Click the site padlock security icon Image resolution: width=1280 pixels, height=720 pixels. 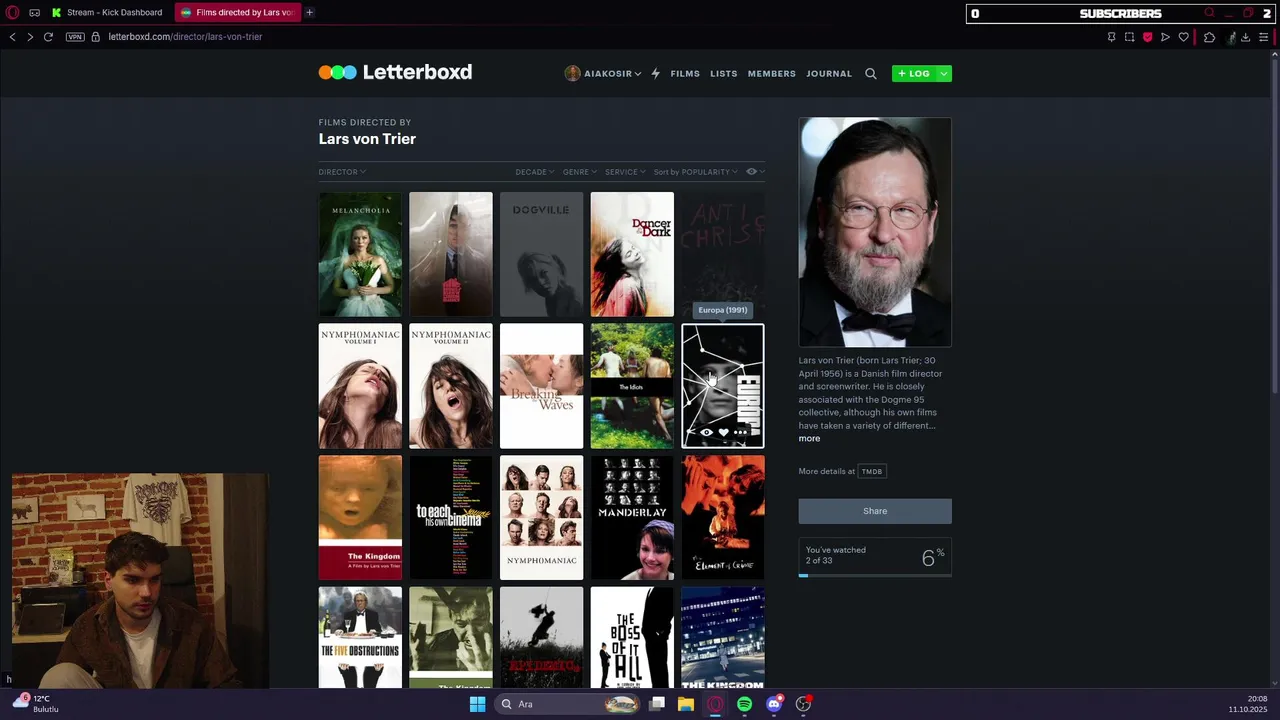pyautogui.click(x=96, y=37)
